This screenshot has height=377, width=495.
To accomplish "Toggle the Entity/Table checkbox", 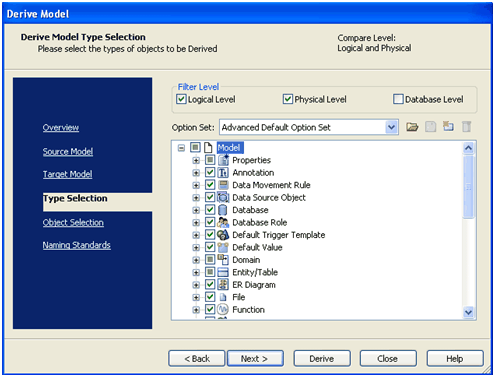I will [210, 272].
